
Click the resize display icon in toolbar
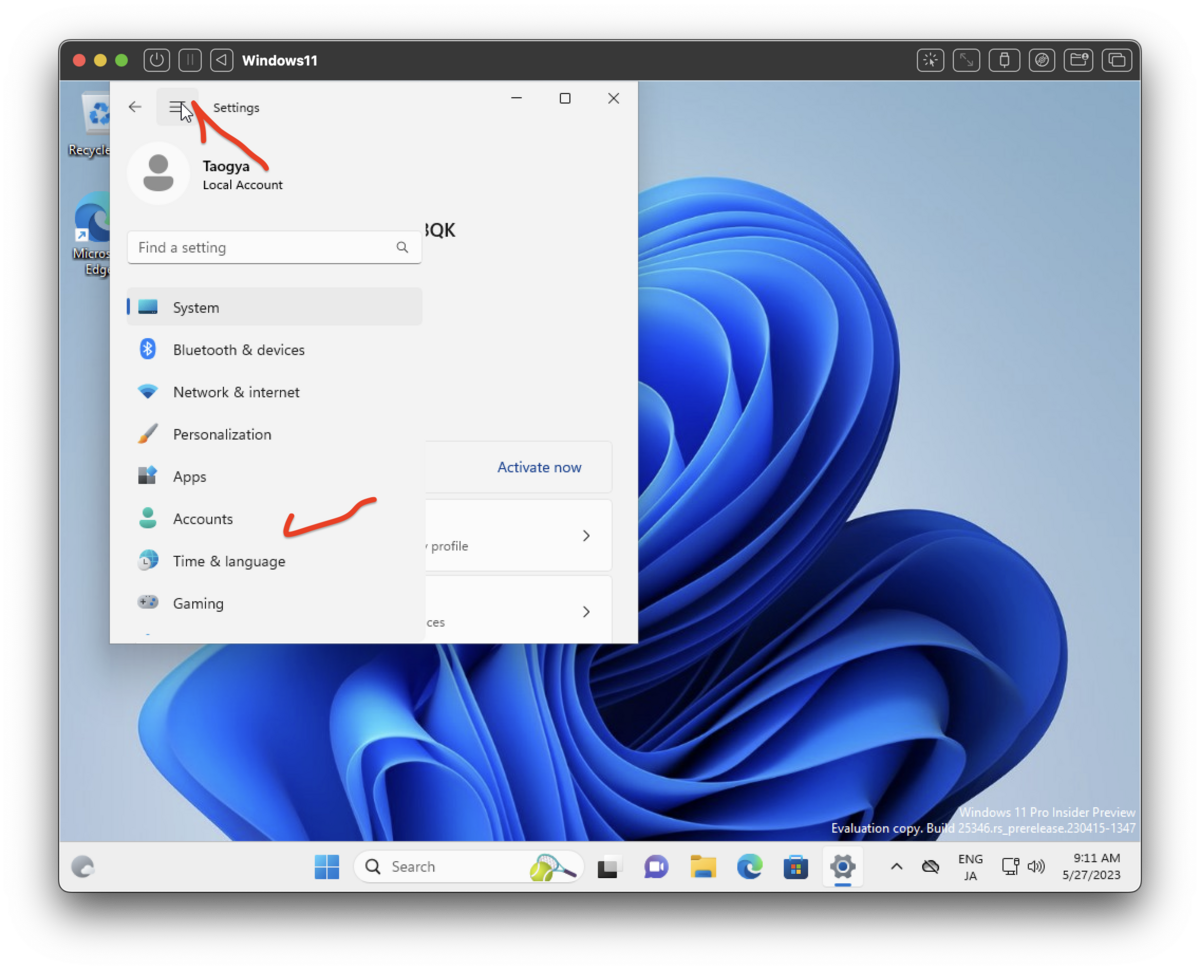[x=967, y=60]
